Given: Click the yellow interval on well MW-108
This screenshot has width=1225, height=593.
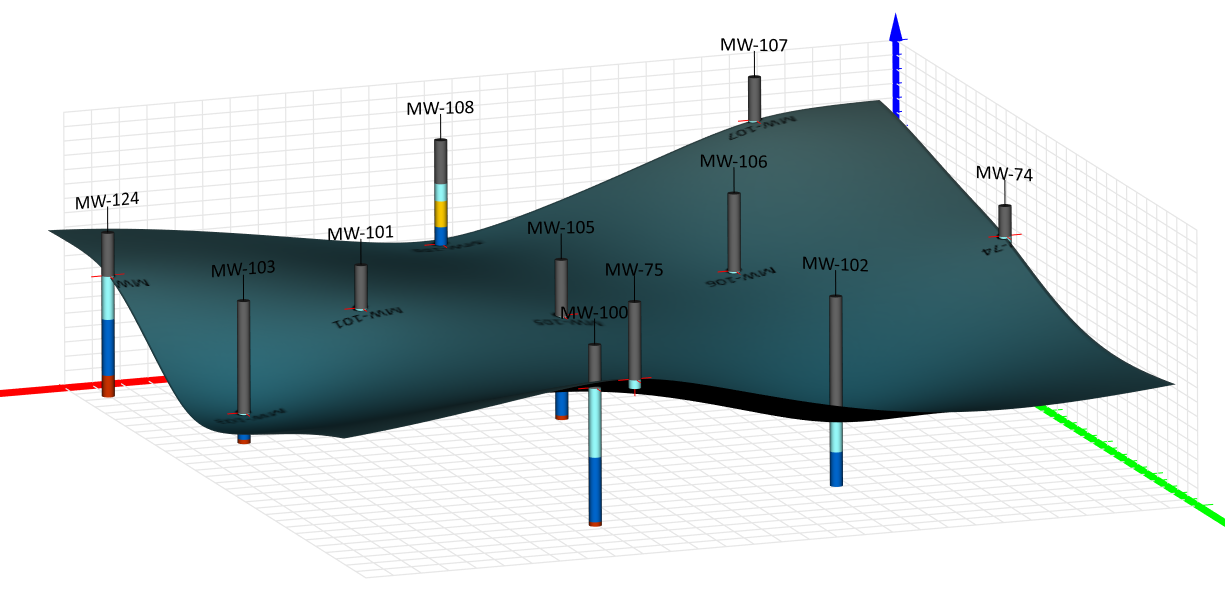Looking at the screenshot, I should point(440,214).
